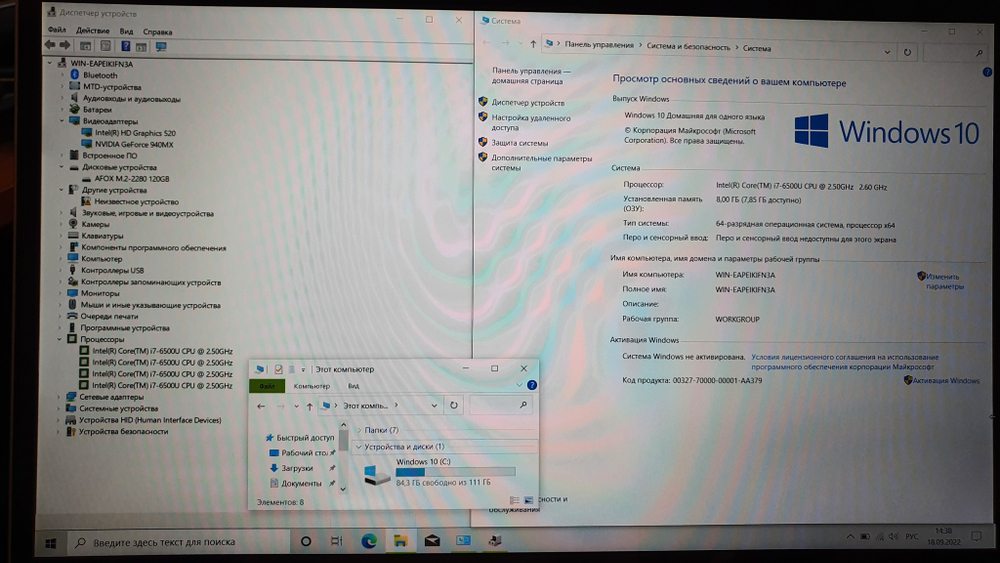Open Настройка удаленного доступа link
This screenshot has height=563, width=1000.
pyautogui.click(x=531, y=122)
